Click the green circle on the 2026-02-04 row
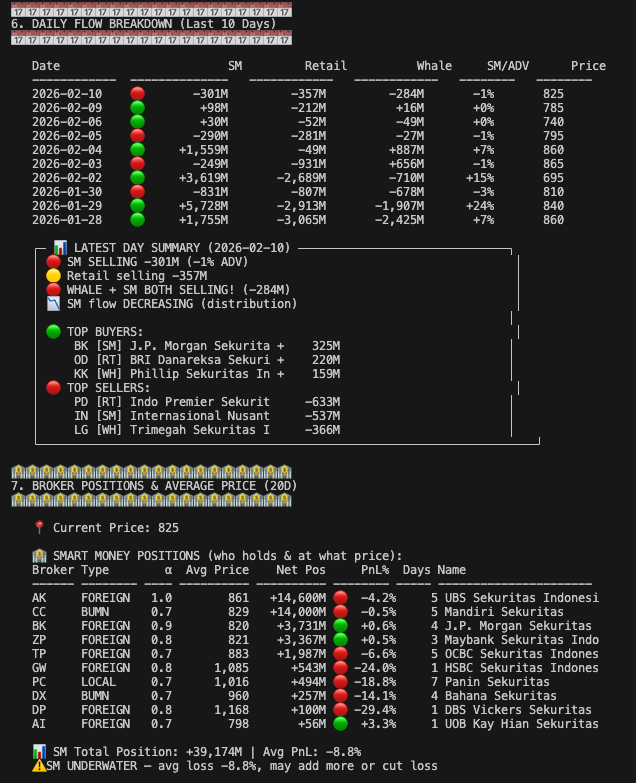The width and height of the screenshot is (636, 783). [137, 150]
